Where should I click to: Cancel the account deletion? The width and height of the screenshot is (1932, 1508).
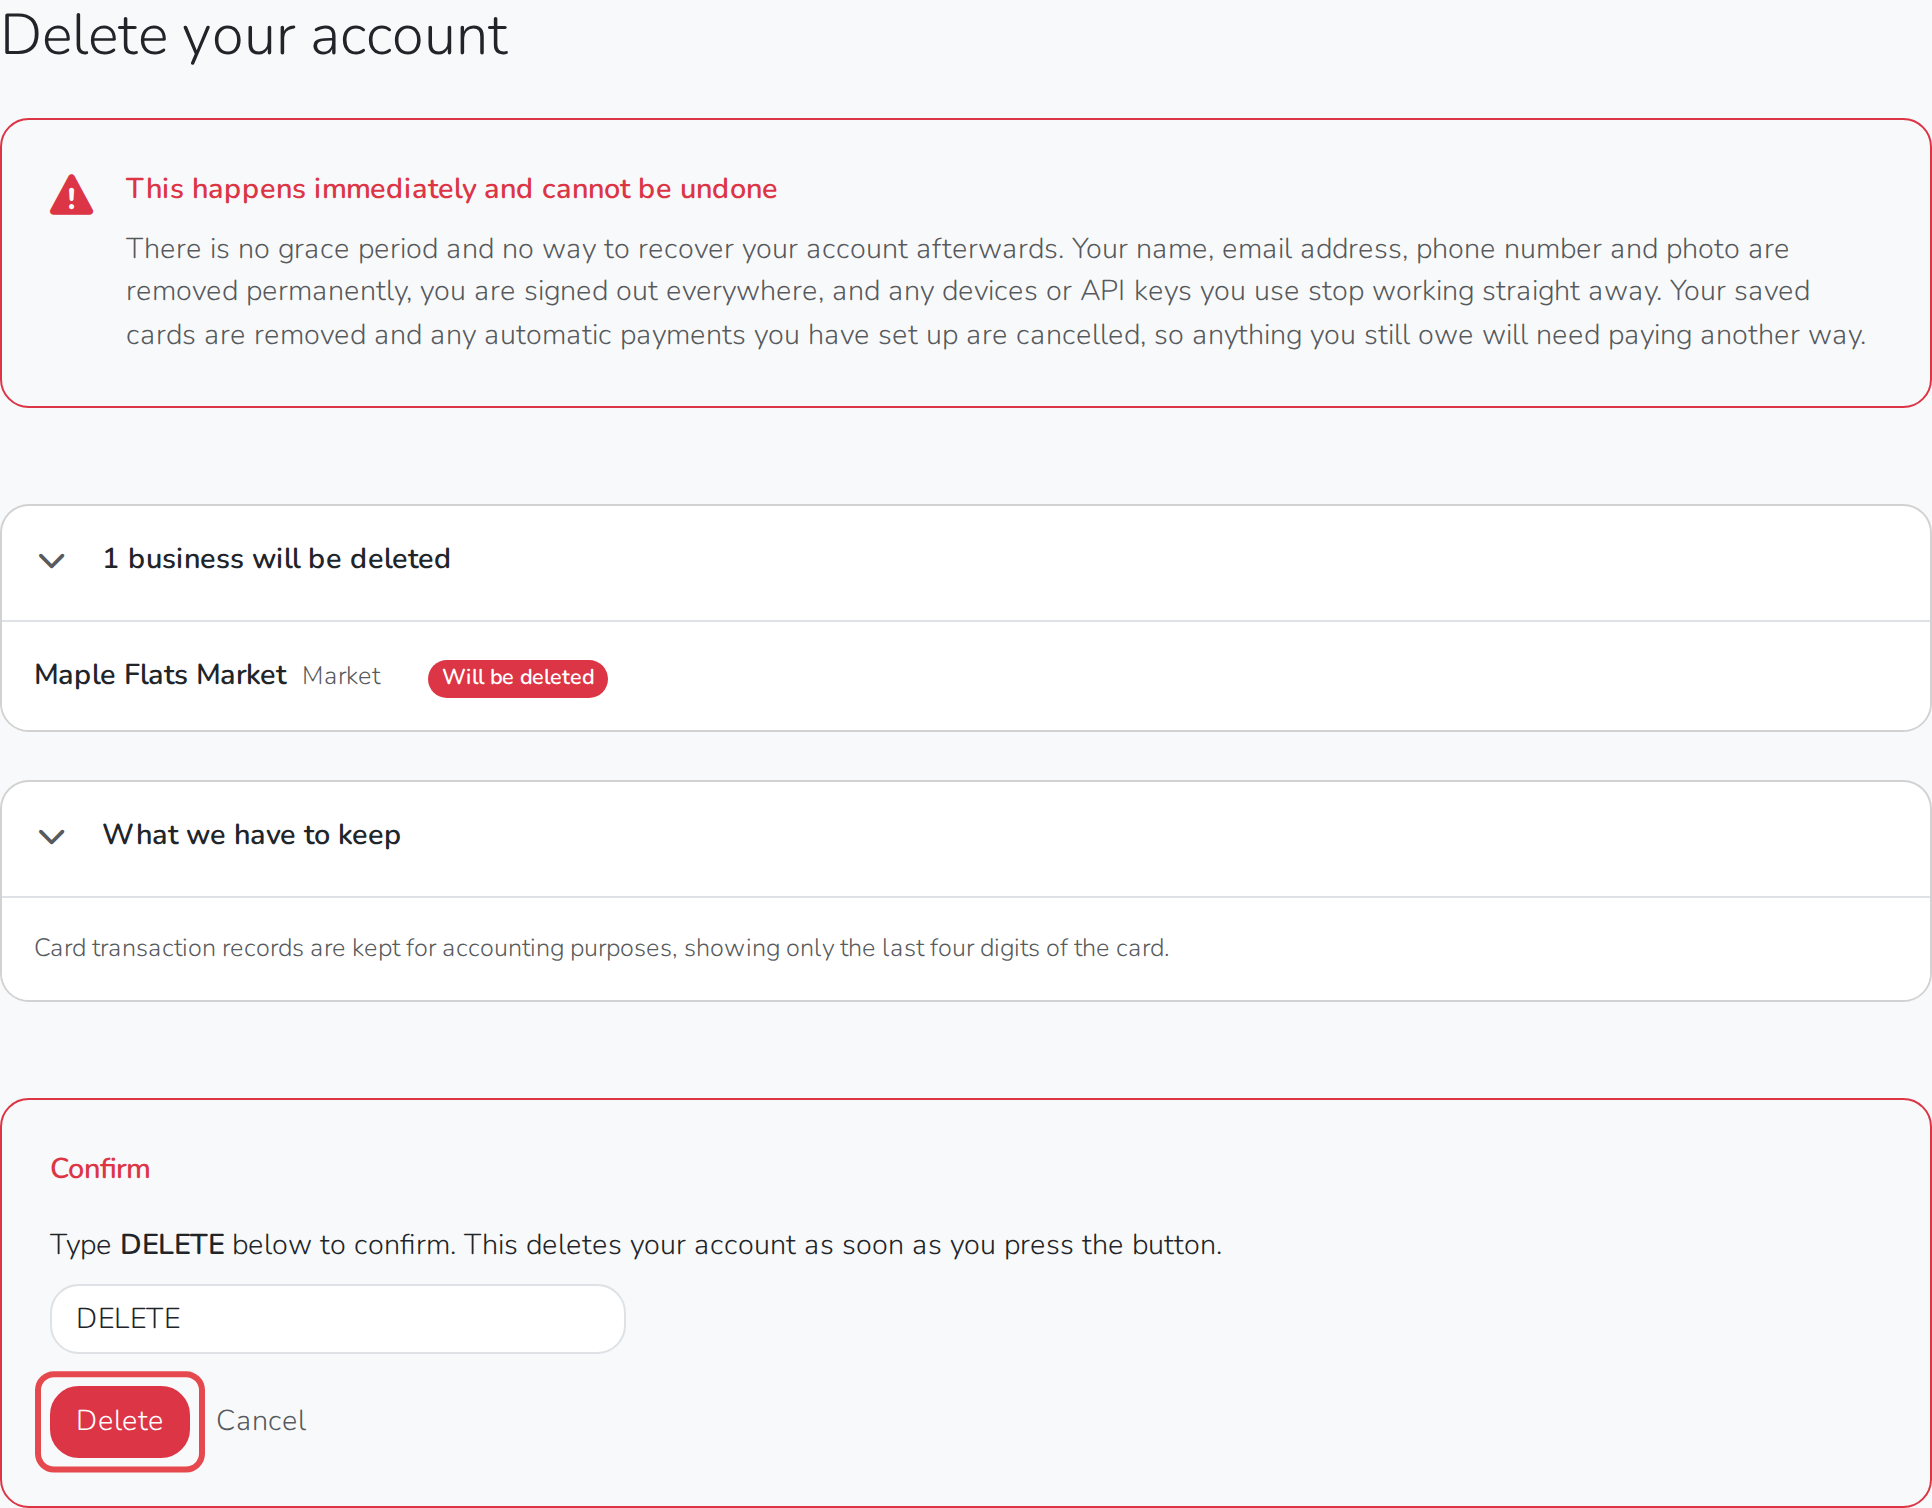point(261,1421)
